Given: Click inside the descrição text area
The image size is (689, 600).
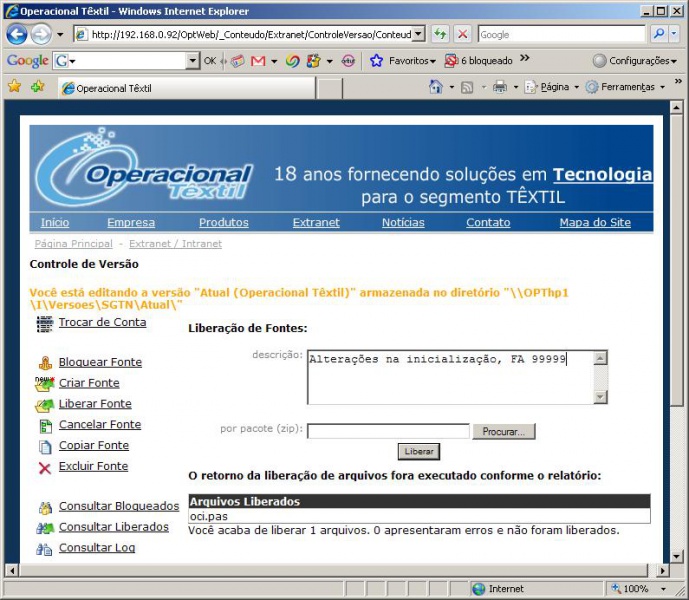Looking at the screenshot, I should [450, 377].
